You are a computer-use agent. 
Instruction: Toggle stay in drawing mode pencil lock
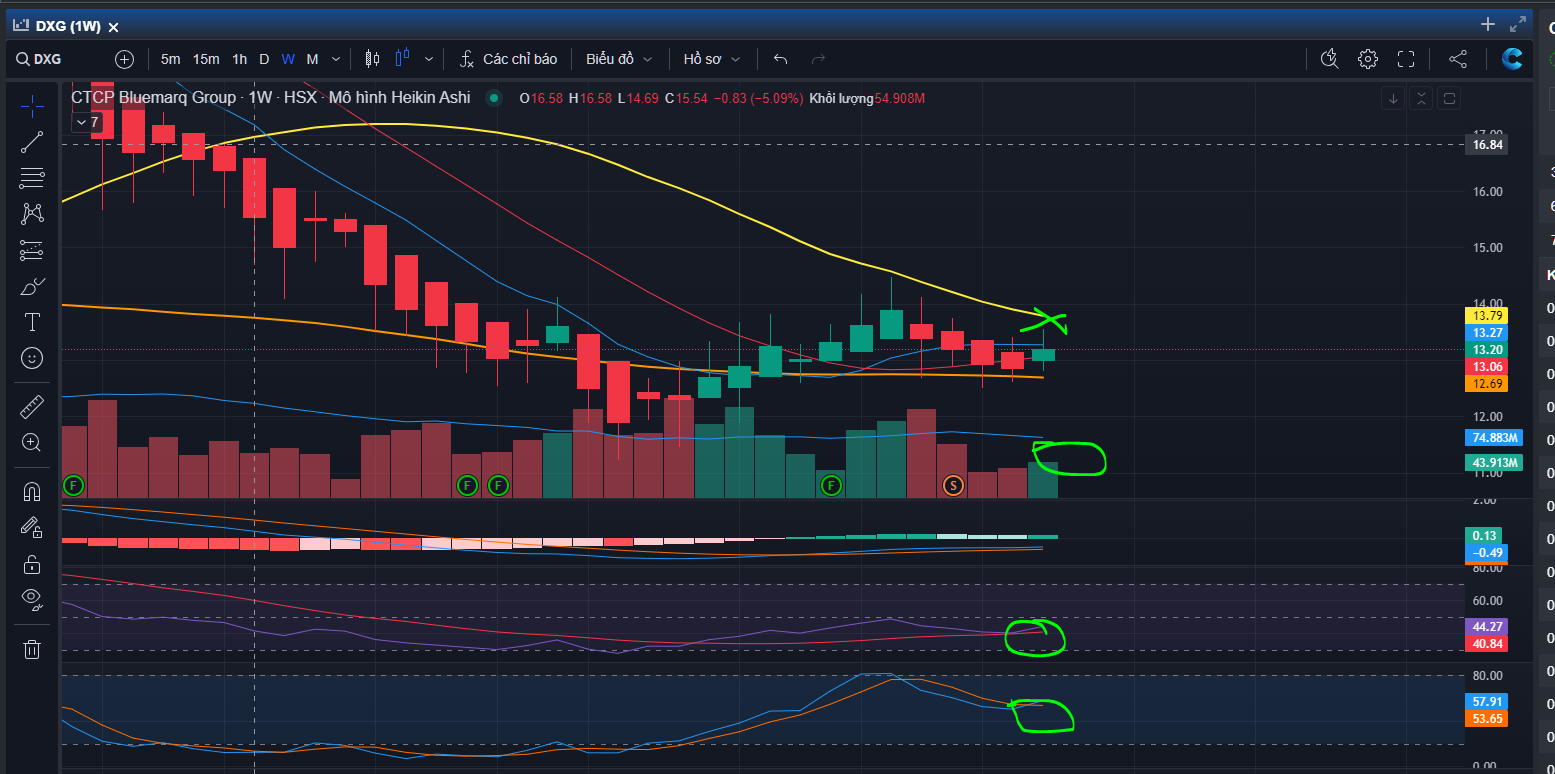pos(32,527)
